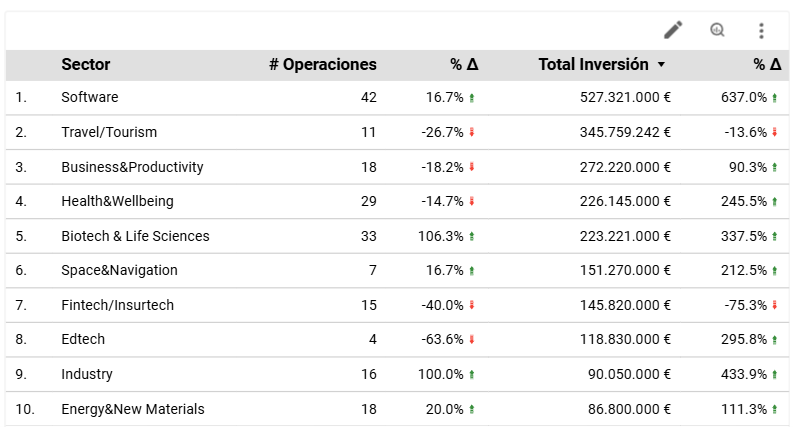This screenshot has height=427, width=793.
Task: Click green up arrow beside 433.9%
Action: click(x=775, y=374)
